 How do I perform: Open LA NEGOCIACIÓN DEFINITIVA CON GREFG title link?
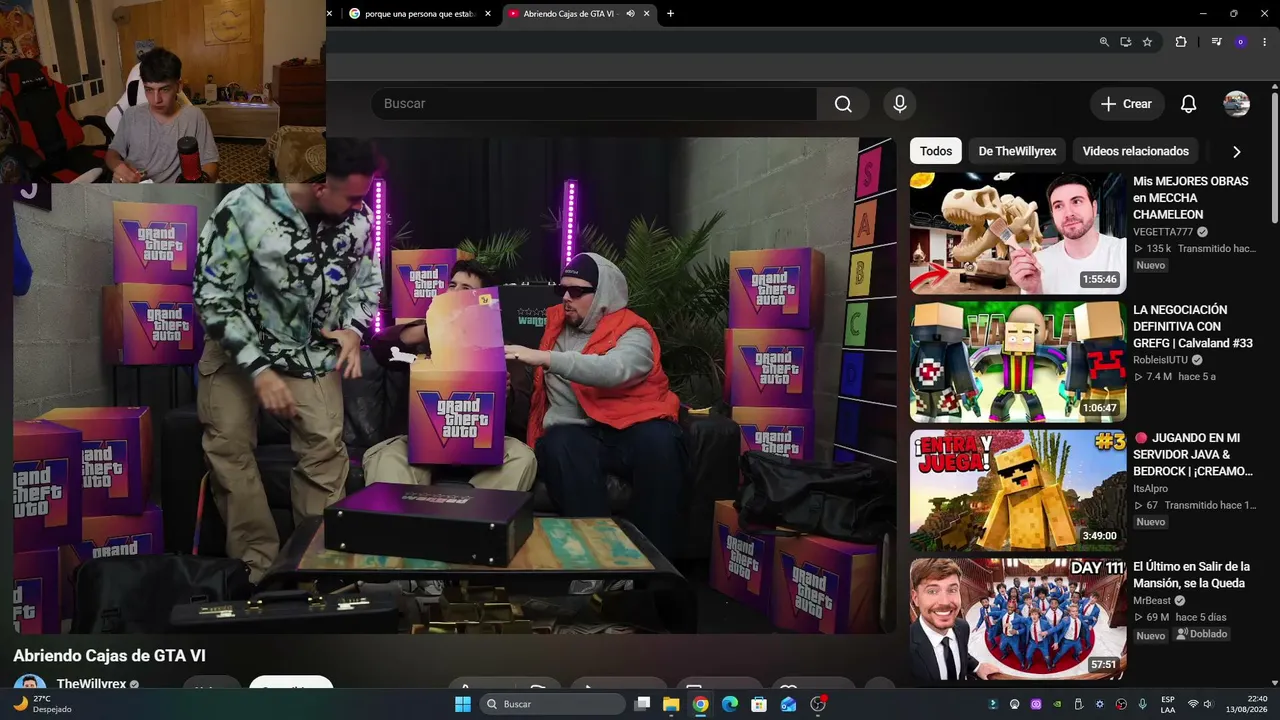point(1193,326)
